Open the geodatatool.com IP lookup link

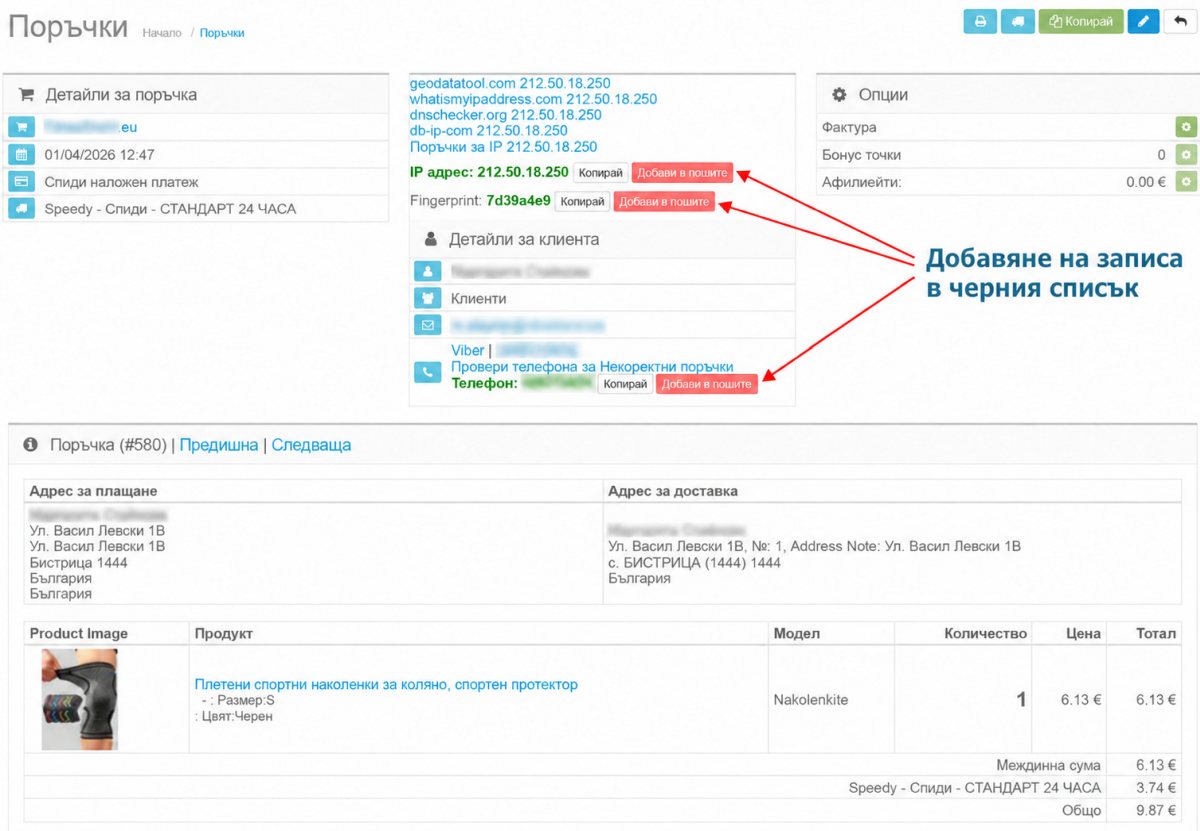(x=510, y=83)
